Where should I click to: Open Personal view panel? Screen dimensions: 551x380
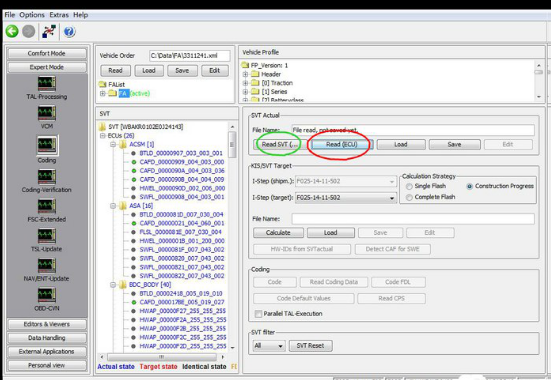(x=47, y=366)
